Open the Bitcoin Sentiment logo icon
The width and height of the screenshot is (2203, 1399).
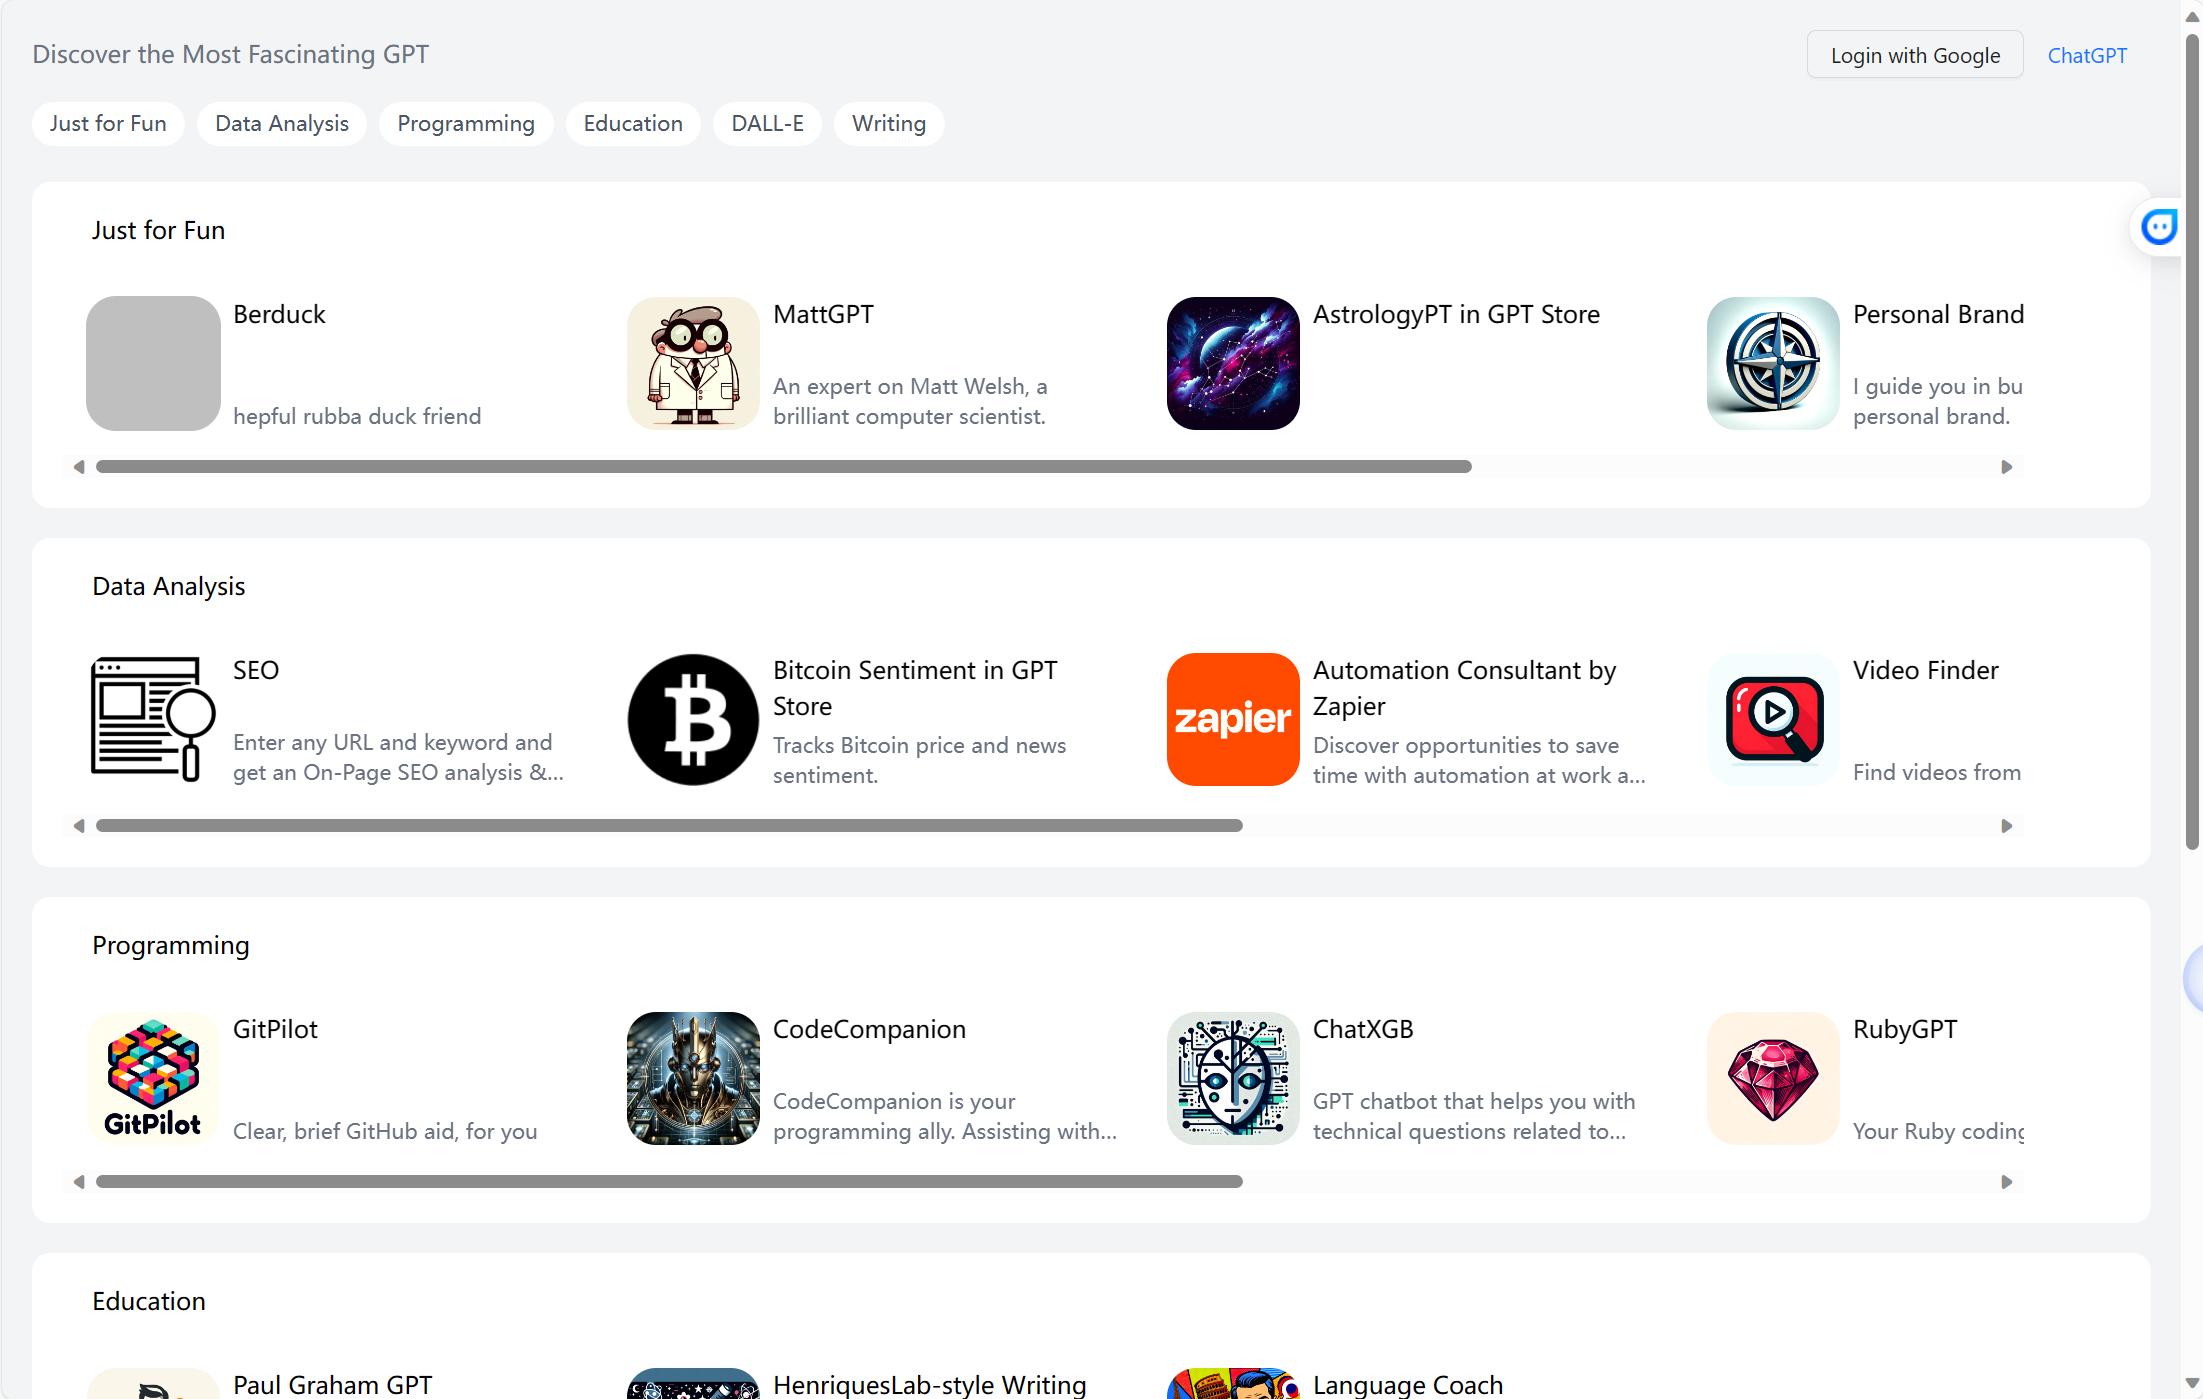click(693, 719)
